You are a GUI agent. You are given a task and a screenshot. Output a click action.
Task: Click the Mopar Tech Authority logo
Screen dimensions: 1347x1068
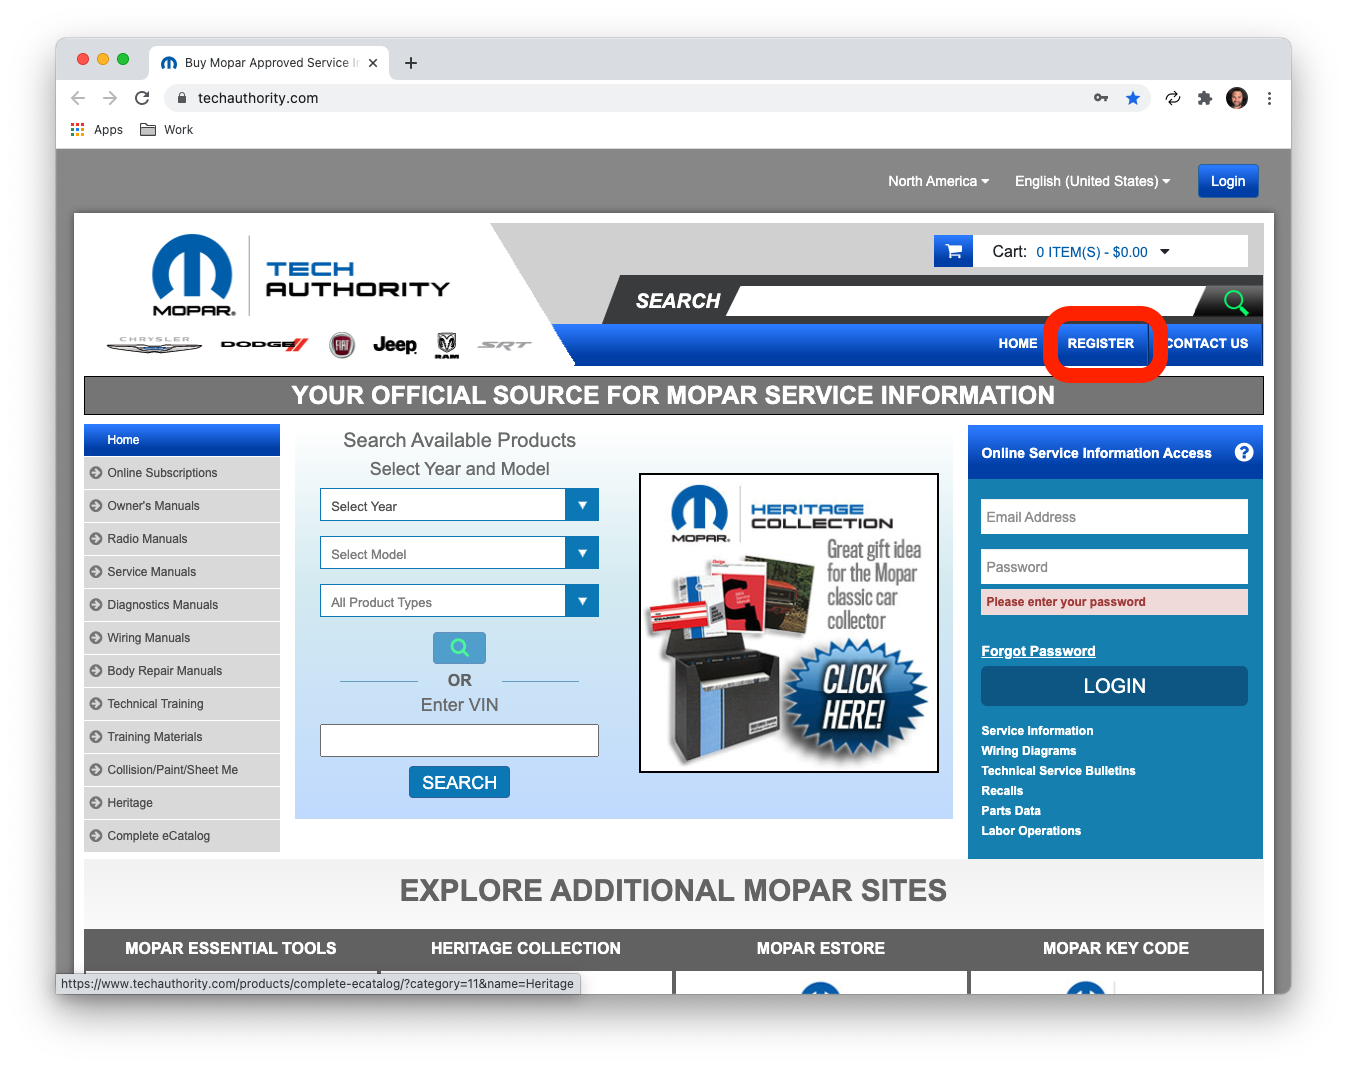point(300,276)
